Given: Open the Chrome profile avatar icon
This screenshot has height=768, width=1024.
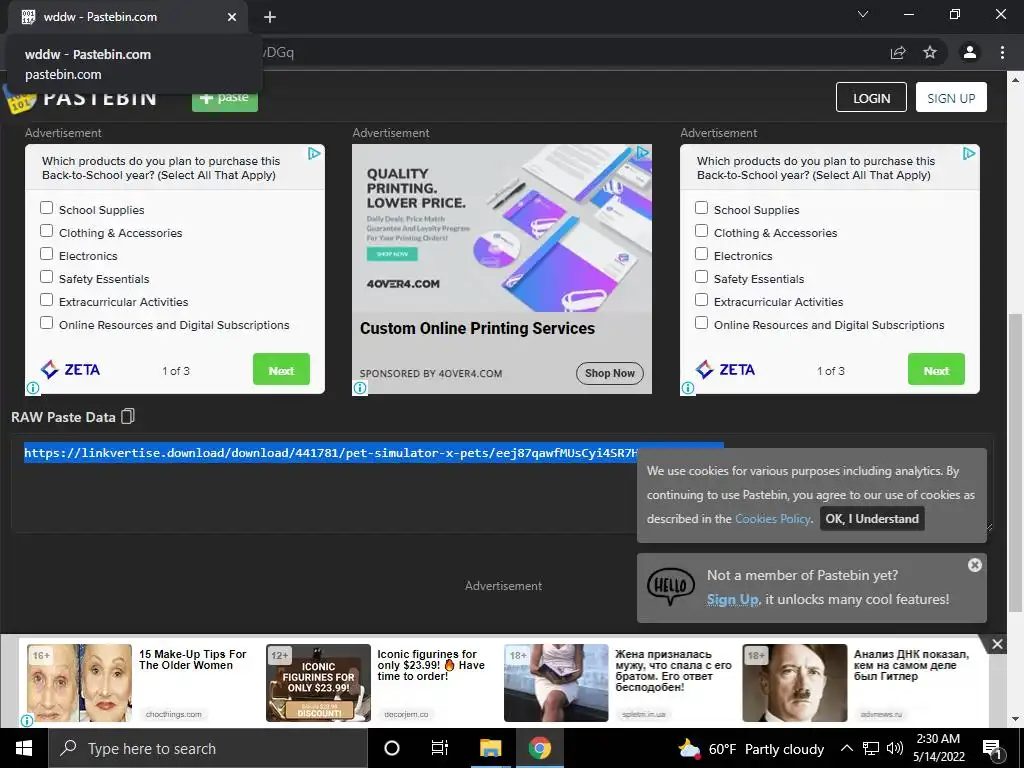Looking at the screenshot, I should tap(970, 52).
